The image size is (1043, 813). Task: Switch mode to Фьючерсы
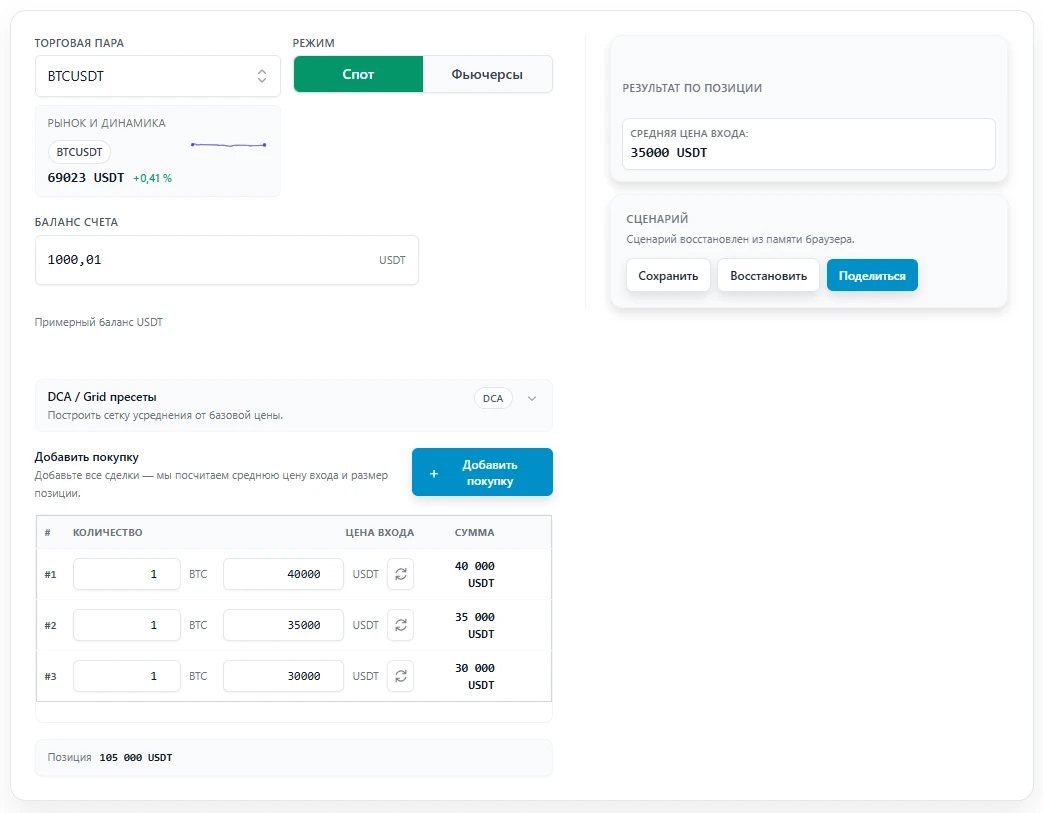(487, 75)
